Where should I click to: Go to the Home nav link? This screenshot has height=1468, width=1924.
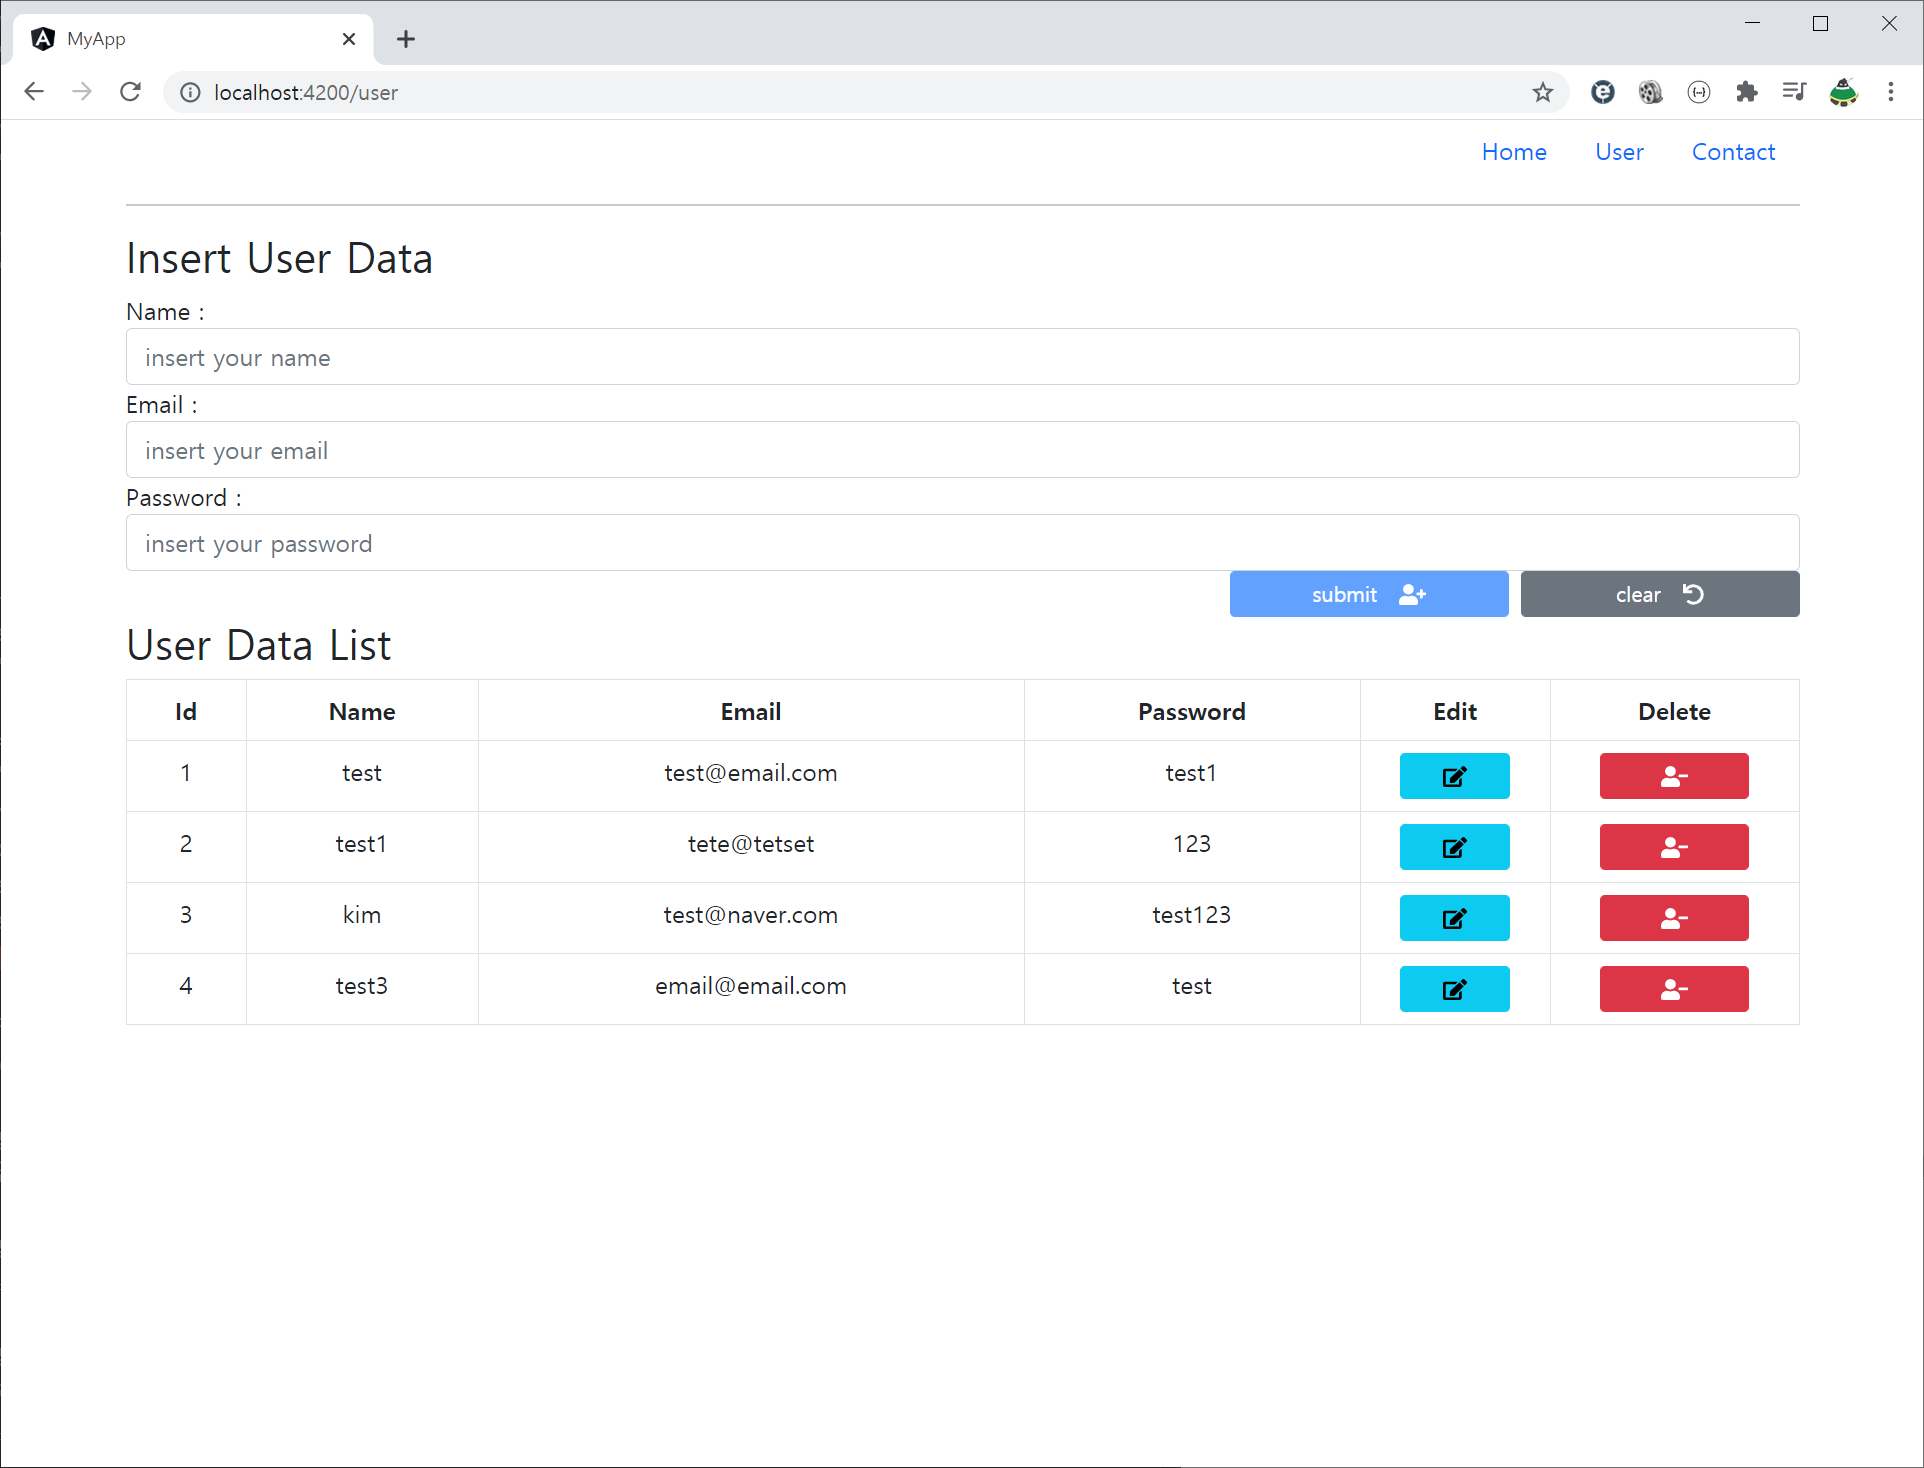click(x=1513, y=152)
